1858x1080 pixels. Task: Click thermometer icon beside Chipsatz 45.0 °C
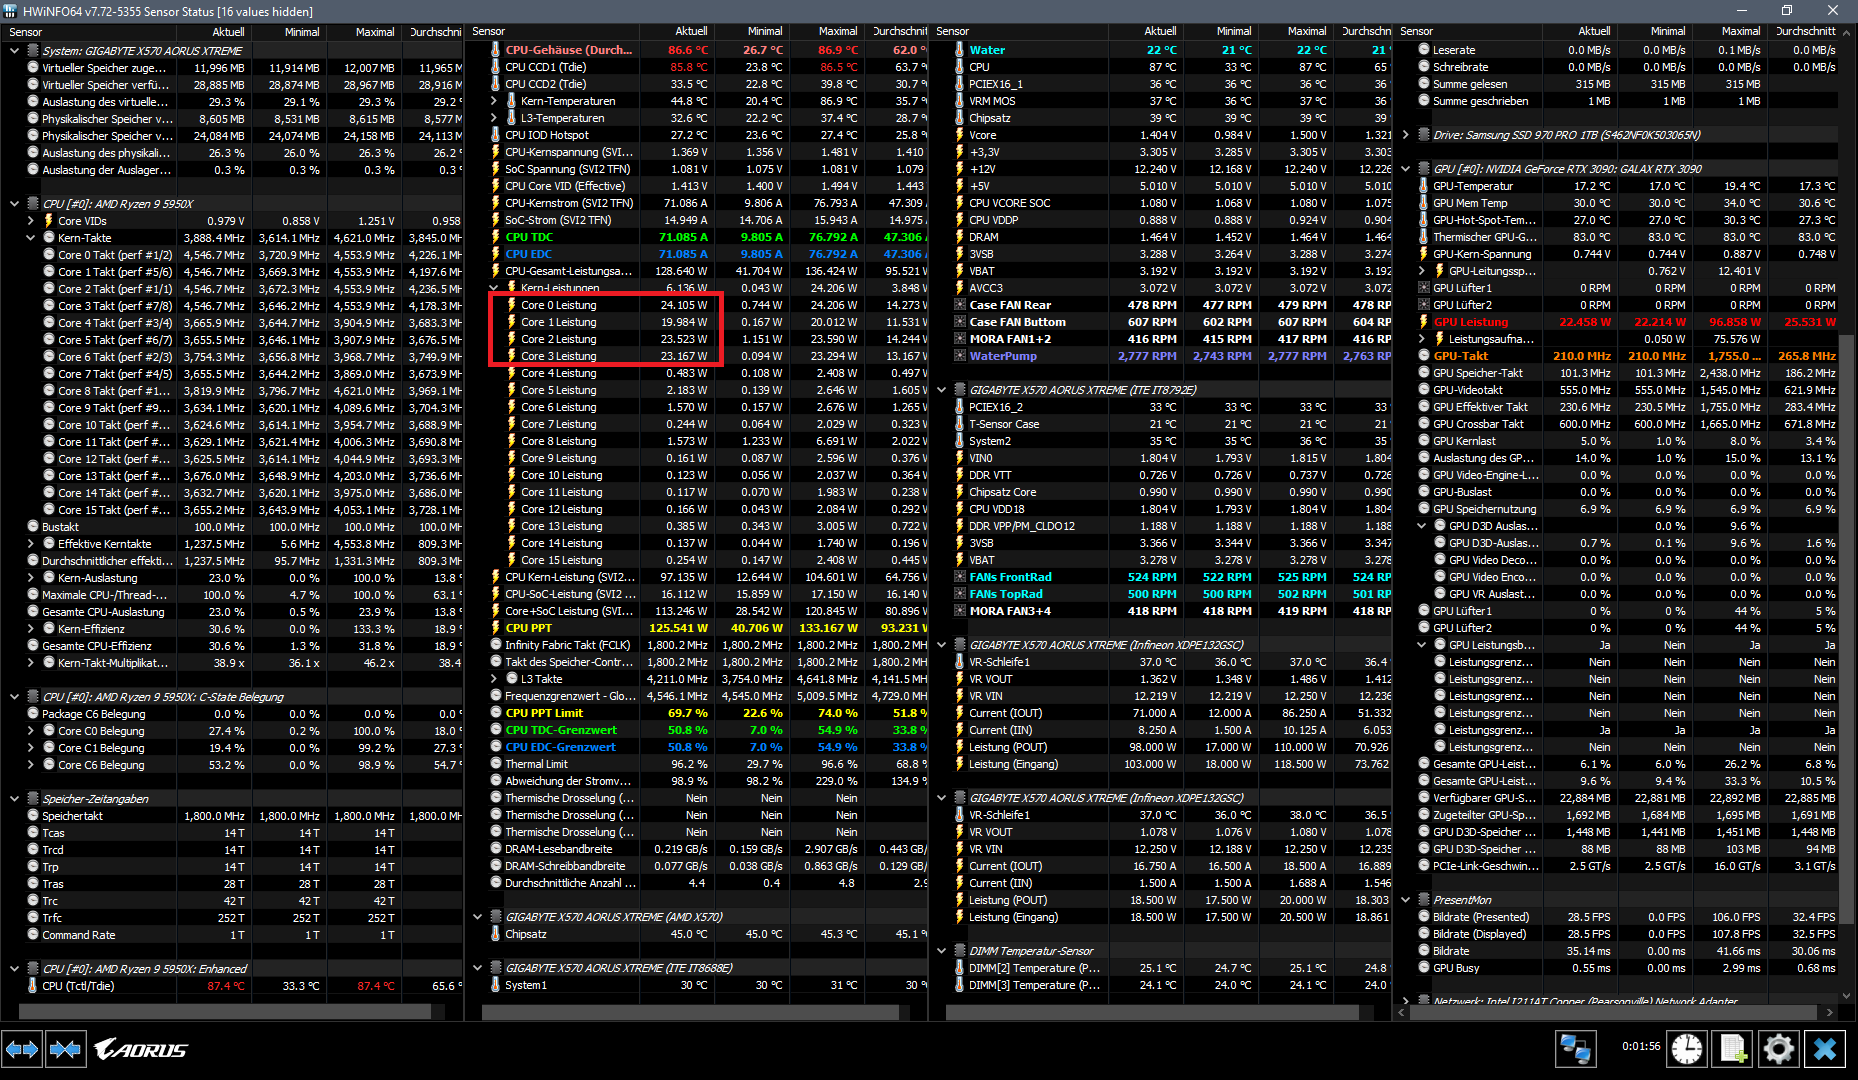click(x=495, y=934)
